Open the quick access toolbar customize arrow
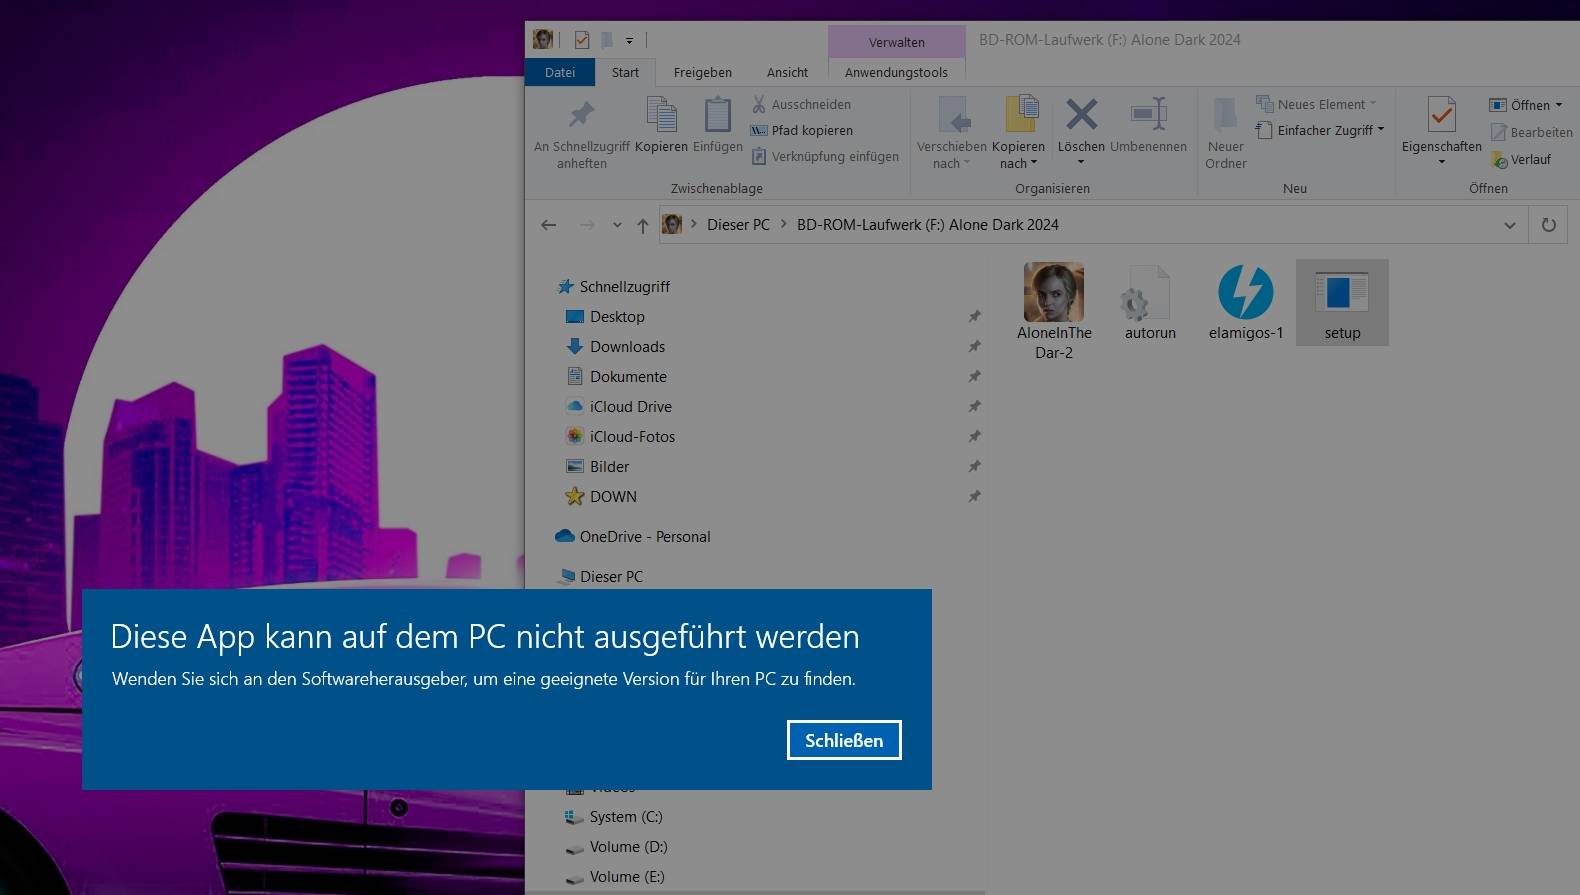Viewport: 1580px width, 895px height. coord(629,41)
